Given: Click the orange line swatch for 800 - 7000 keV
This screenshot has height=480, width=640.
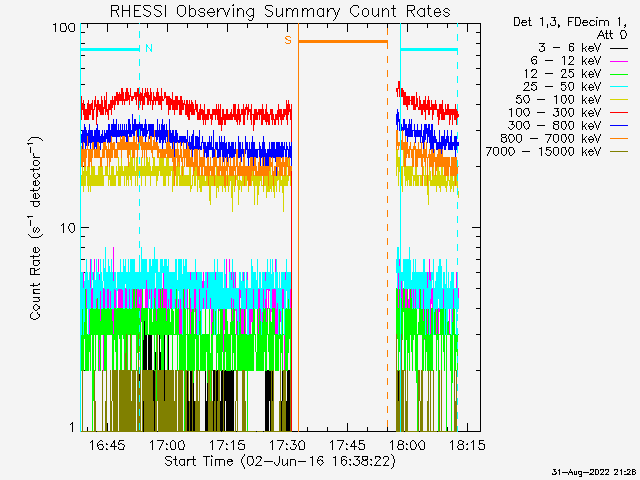Looking at the screenshot, I should pyautogui.click(x=619, y=139).
